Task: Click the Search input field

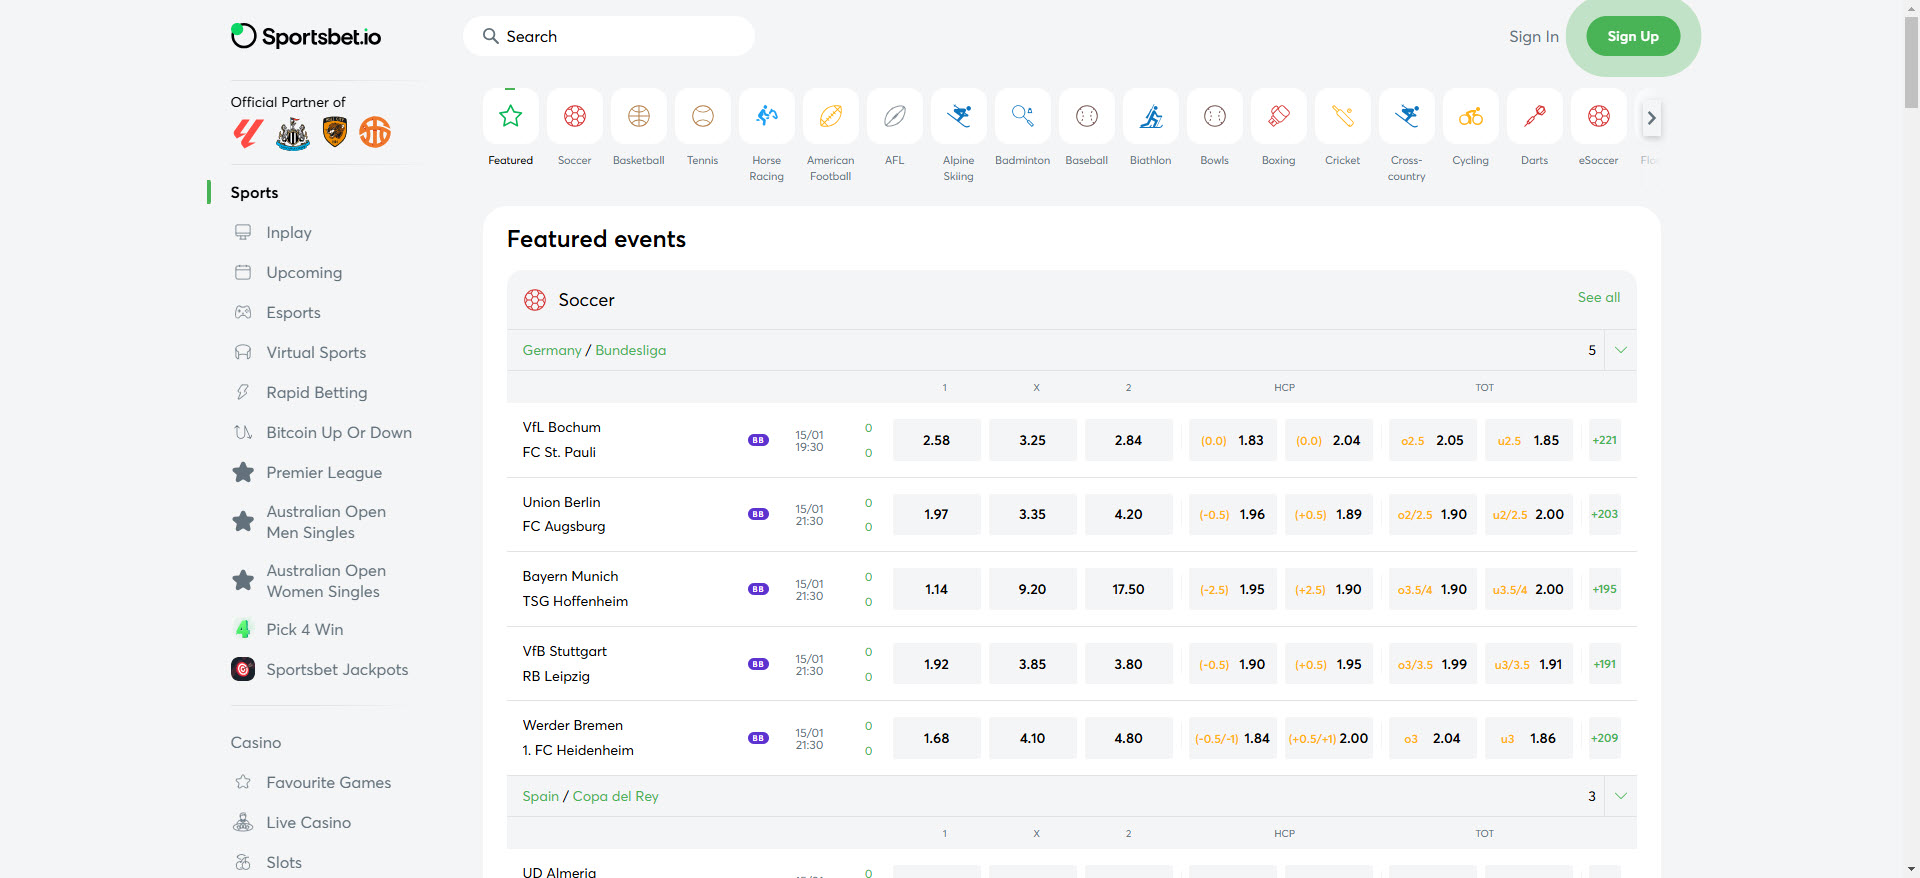Action: click(x=608, y=37)
